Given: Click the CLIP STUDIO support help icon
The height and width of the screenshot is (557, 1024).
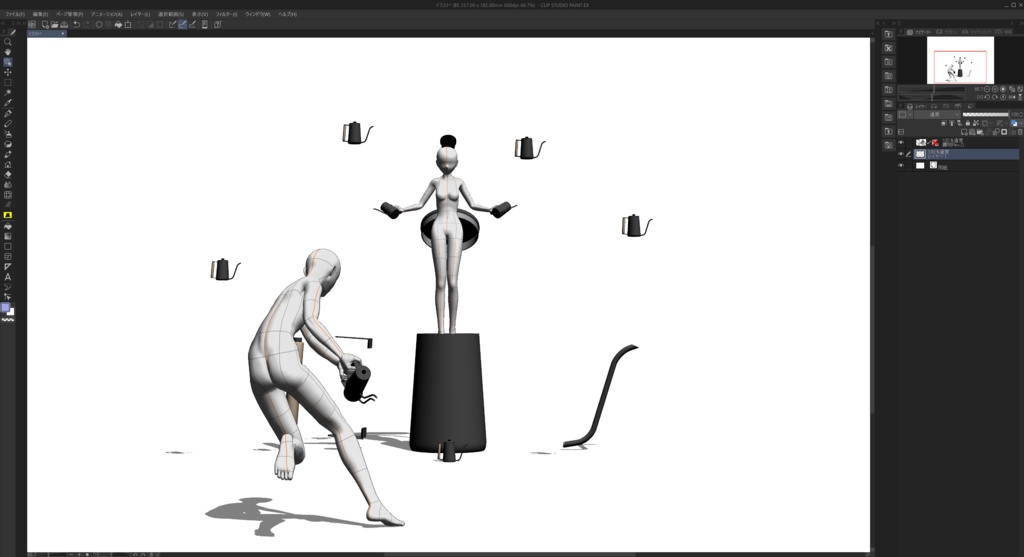Looking at the screenshot, I should (x=217, y=24).
